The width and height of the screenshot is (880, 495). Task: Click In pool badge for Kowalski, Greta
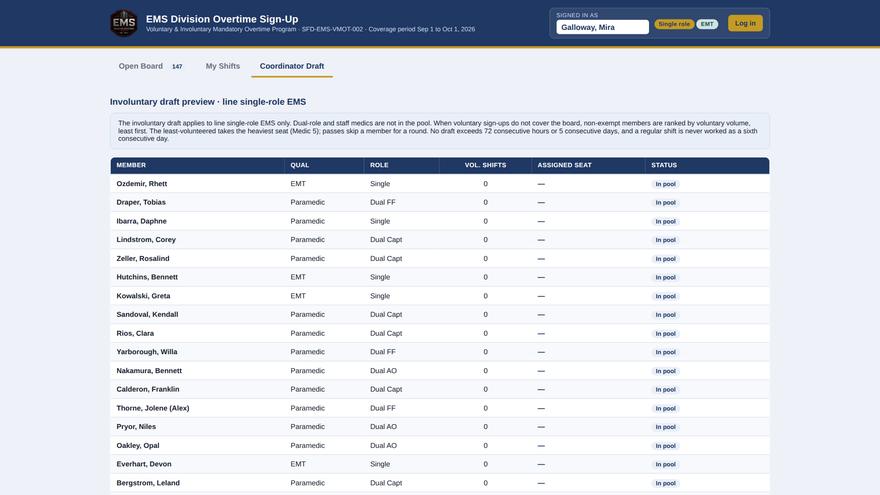pyautogui.click(x=665, y=296)
